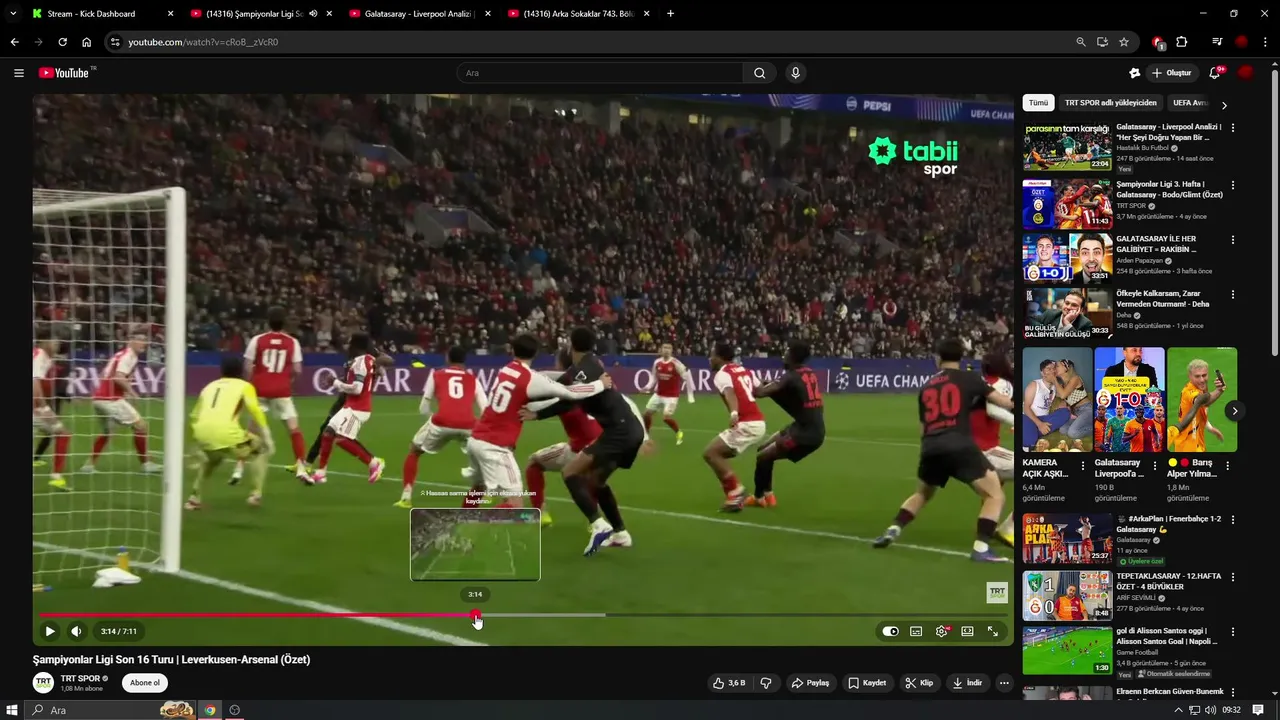Open options for Öfkeyle Kalkarsam video
The image size is (1280, 720).
(x=1233, y=295)
